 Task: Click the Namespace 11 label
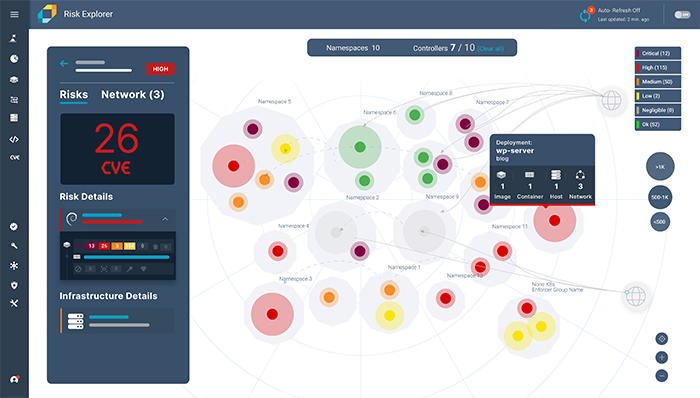click(x=509, y=226)
